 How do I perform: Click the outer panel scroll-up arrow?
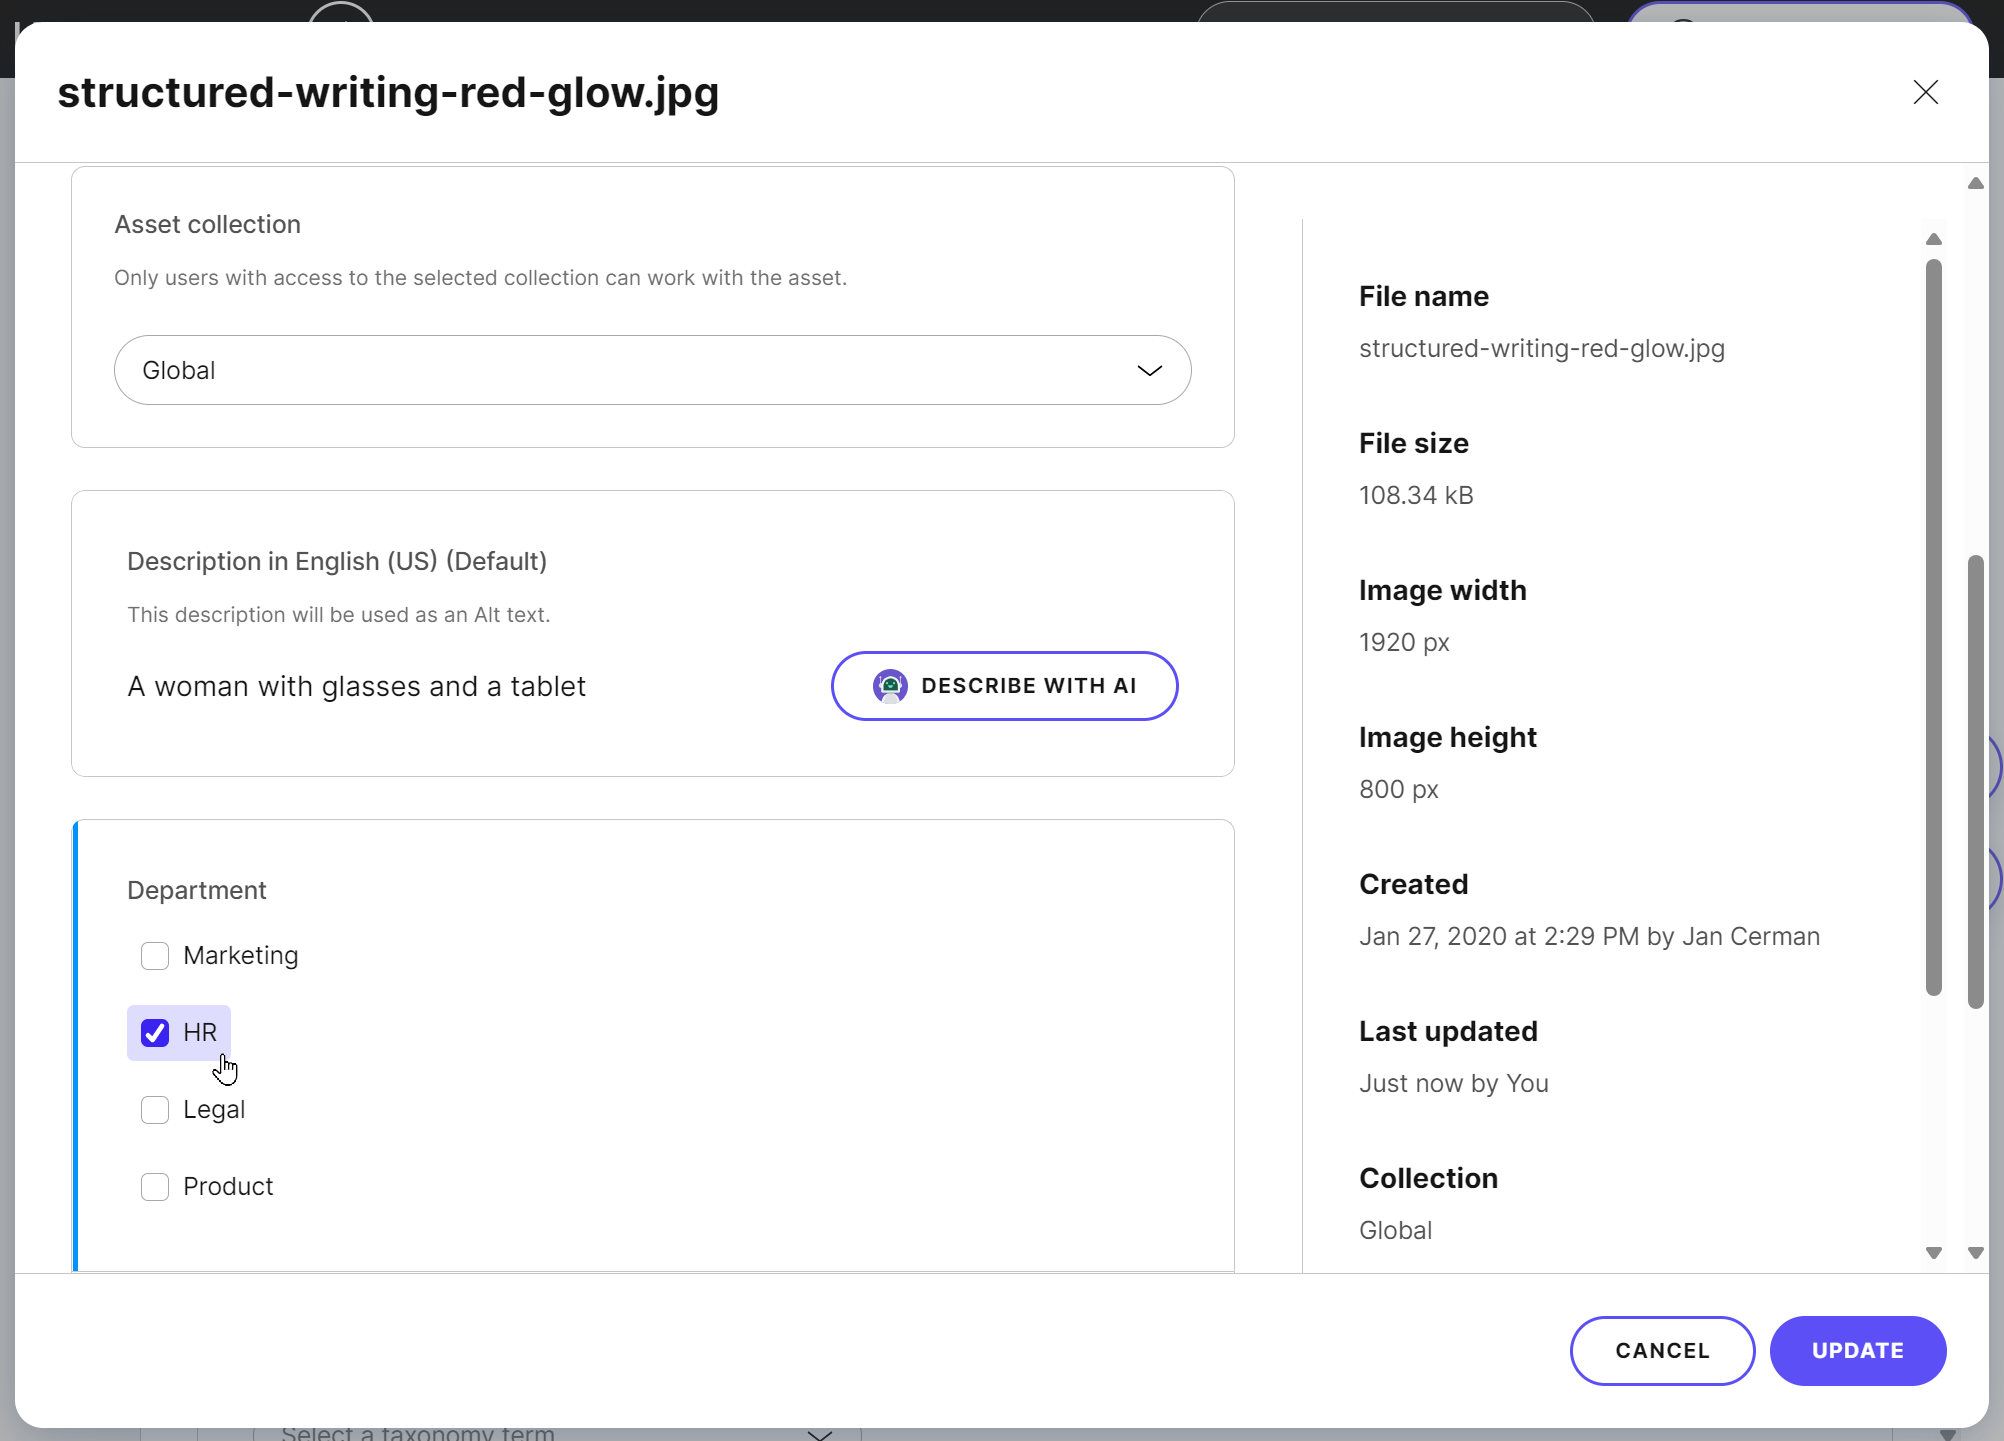pyautogui.click(x=1975, y=183)
